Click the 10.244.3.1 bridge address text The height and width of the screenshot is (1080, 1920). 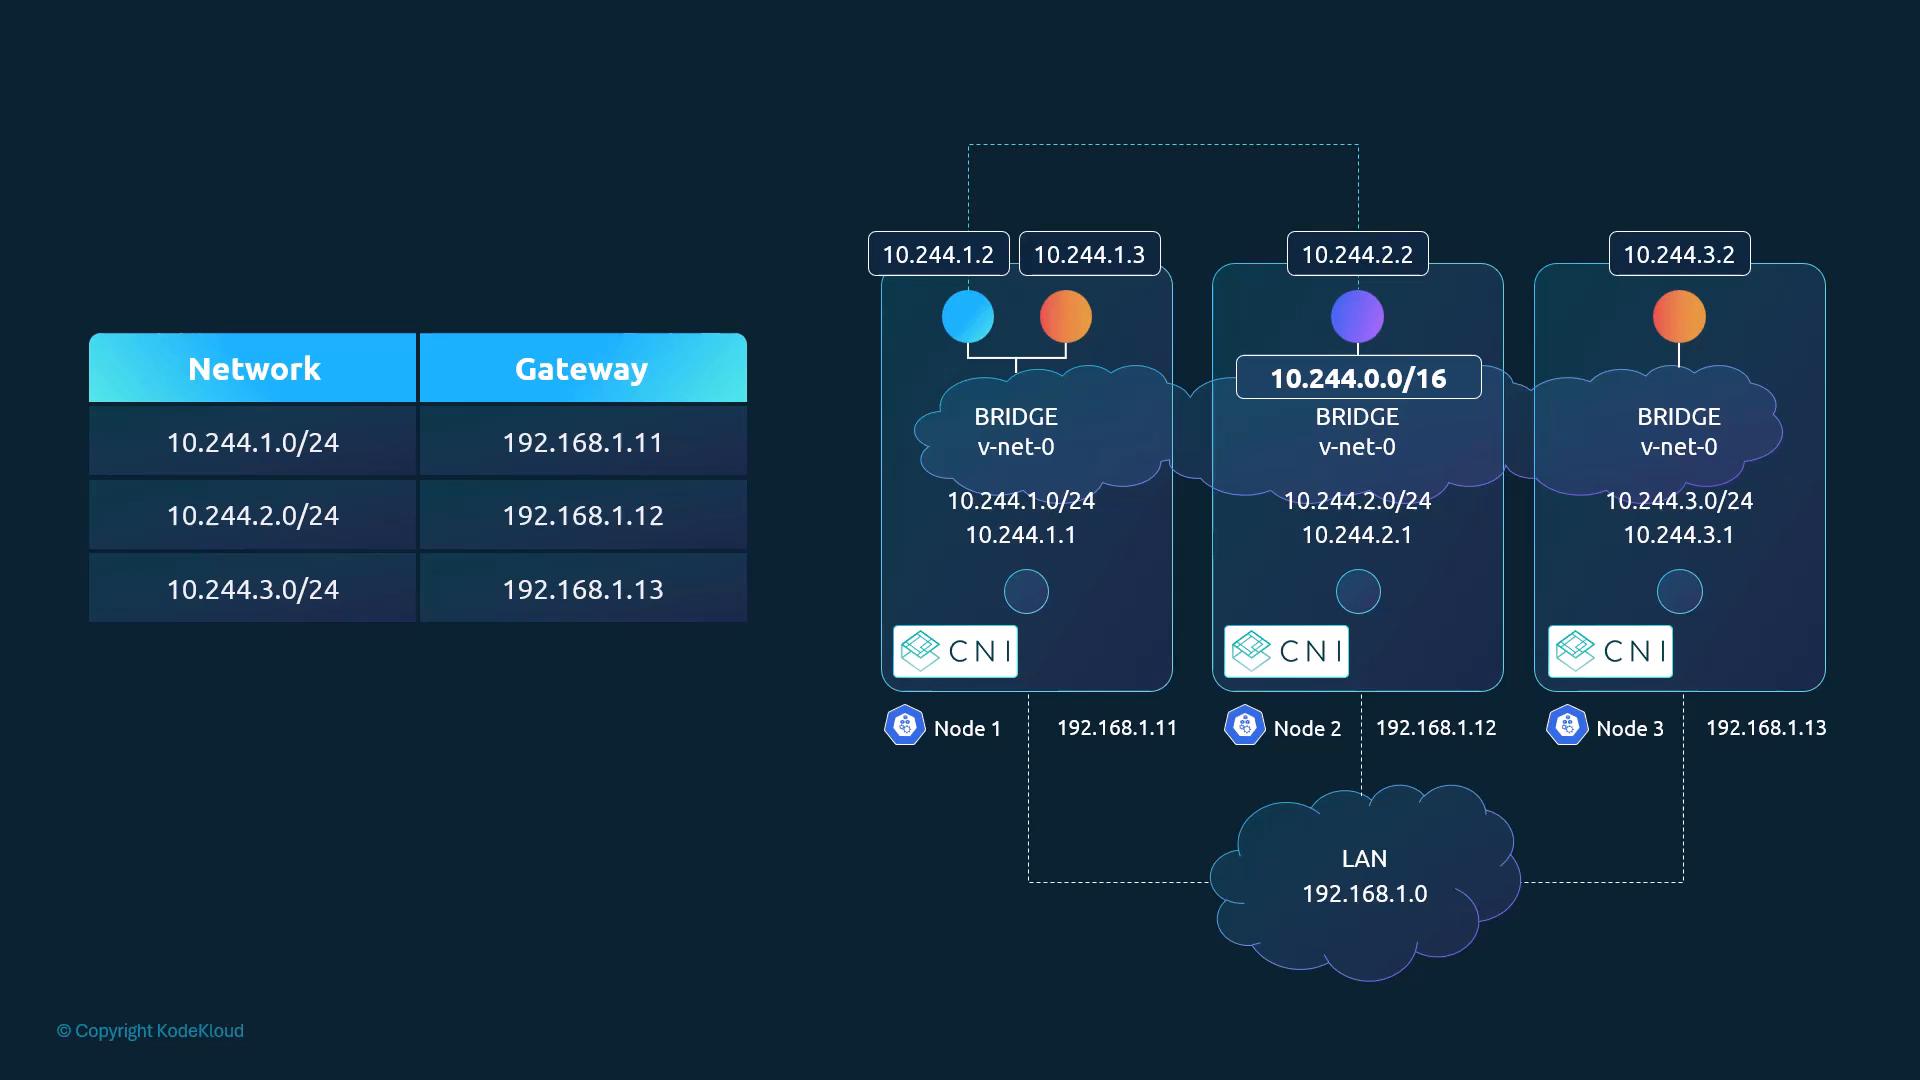1679,535
